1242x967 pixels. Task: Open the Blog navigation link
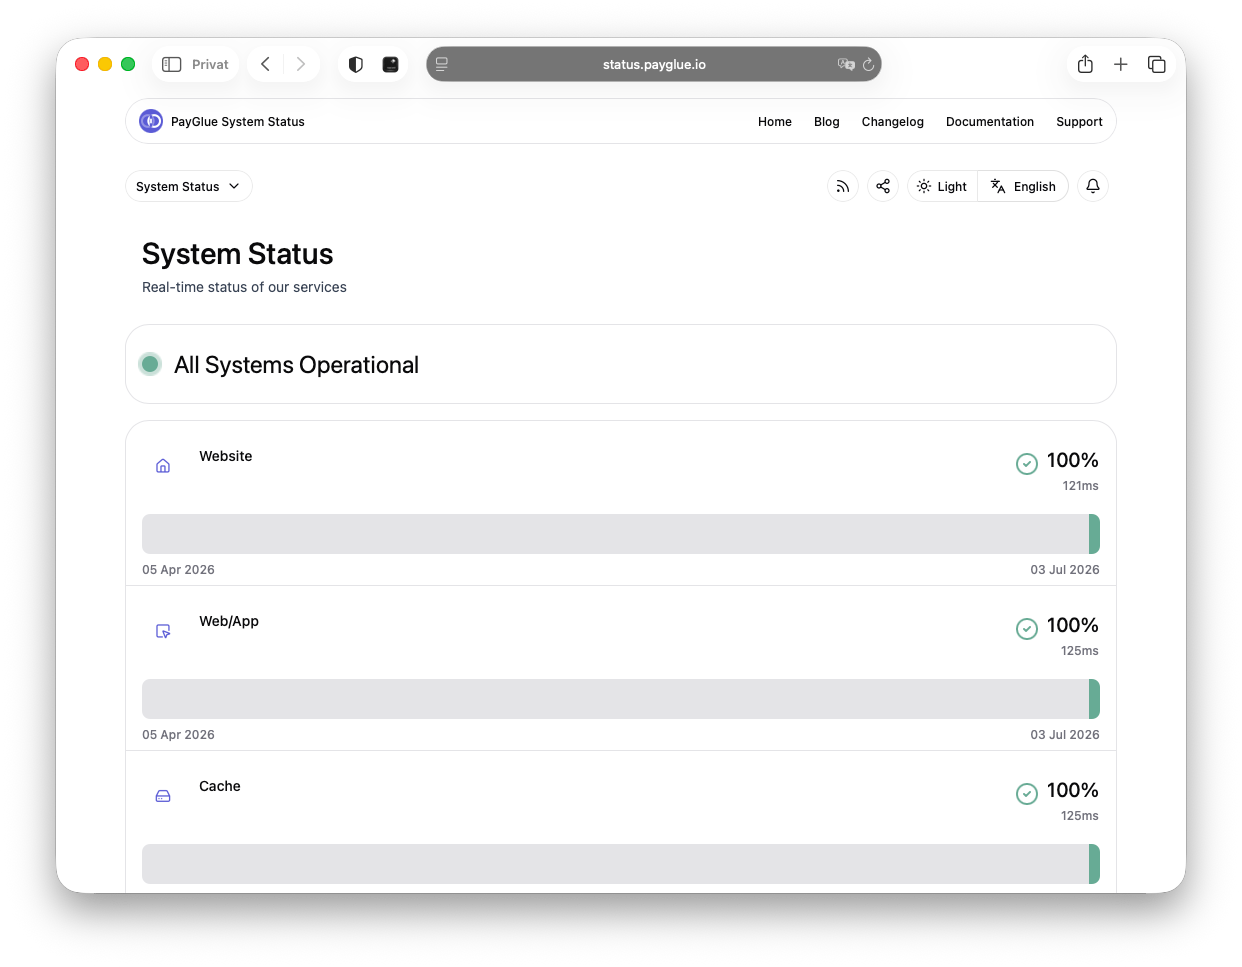pos(827,121)
